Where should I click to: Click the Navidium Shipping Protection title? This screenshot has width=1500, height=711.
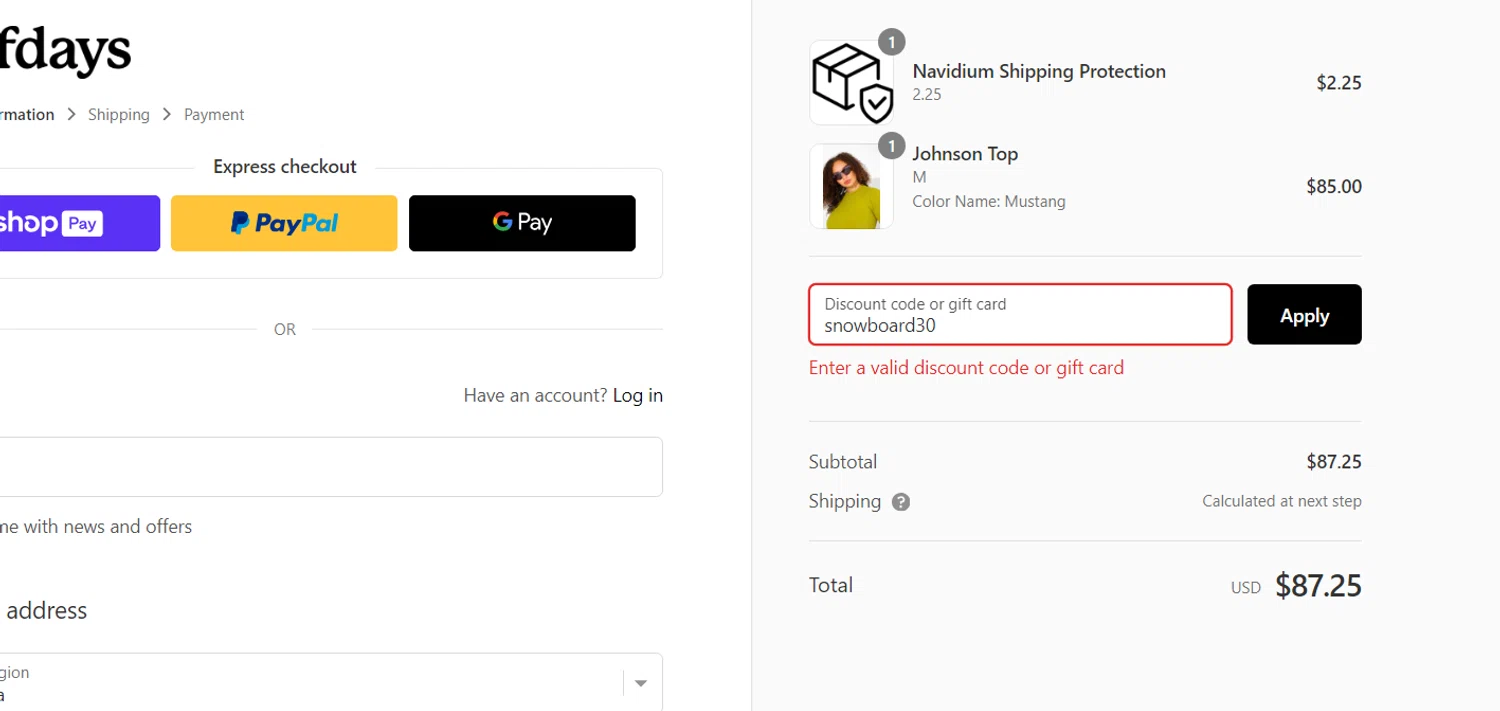click(x=1039, y=71)
